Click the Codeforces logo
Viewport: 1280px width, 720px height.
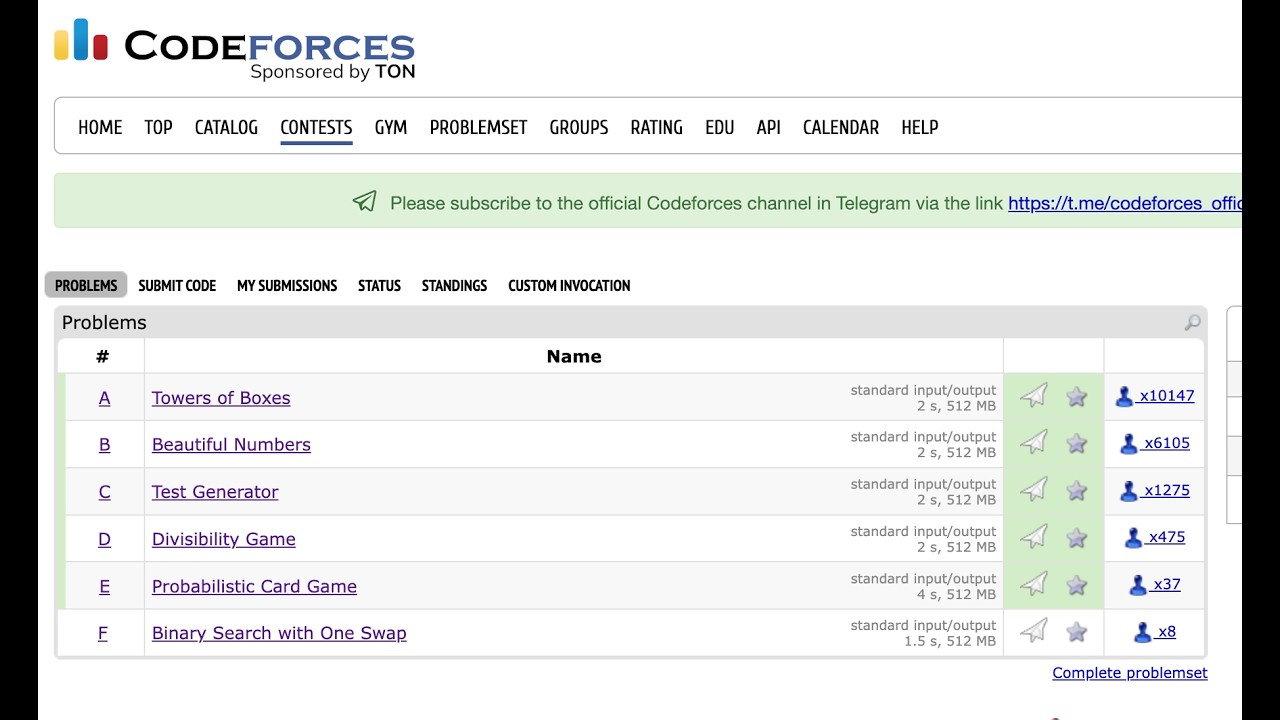[x=234, y=49]
